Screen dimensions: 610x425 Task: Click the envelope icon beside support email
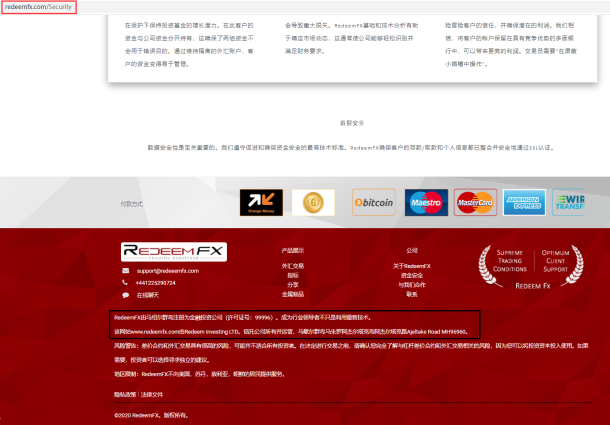125,270
